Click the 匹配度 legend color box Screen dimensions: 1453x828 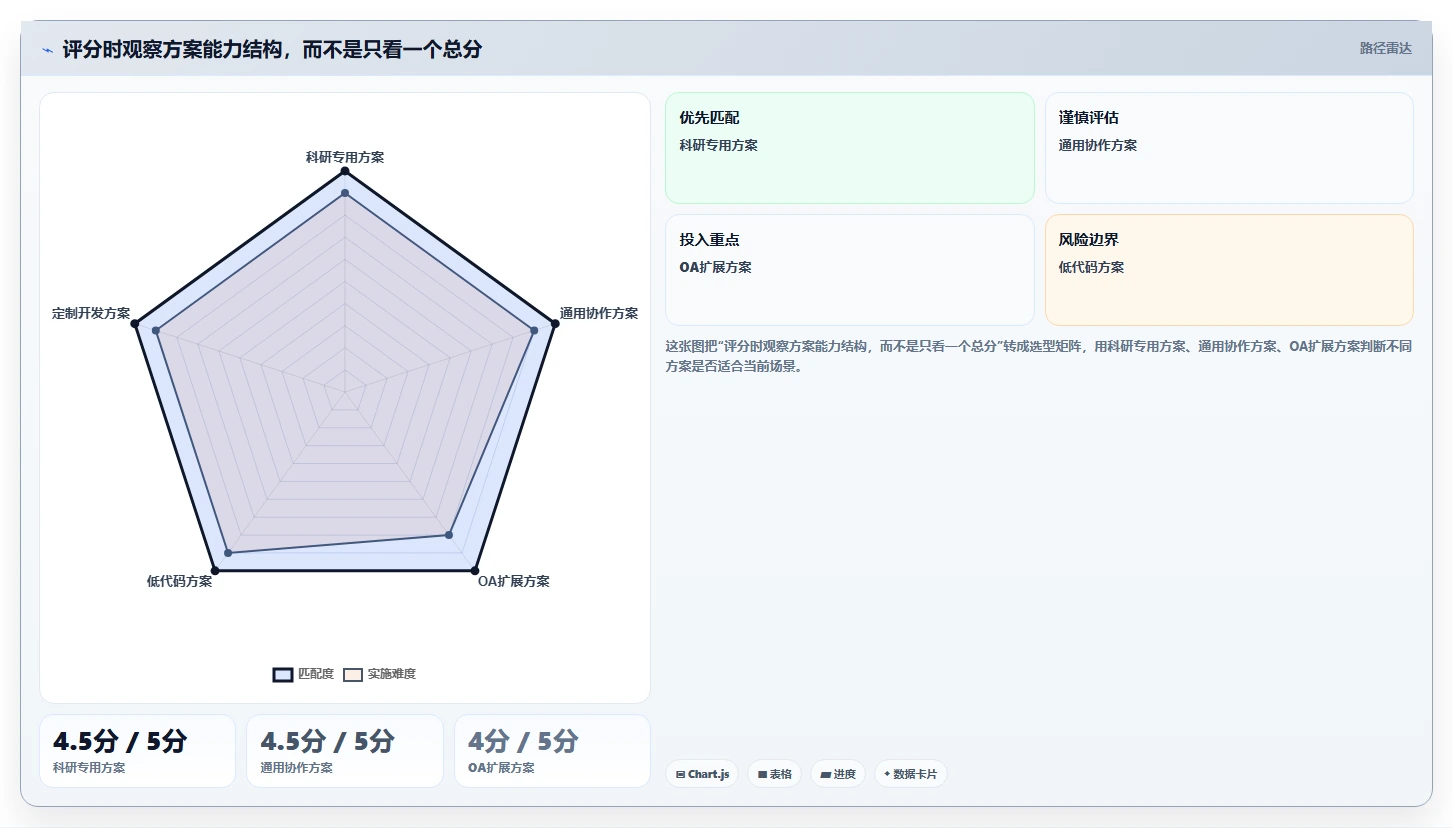pyautogui.click(x=283, y=674)
